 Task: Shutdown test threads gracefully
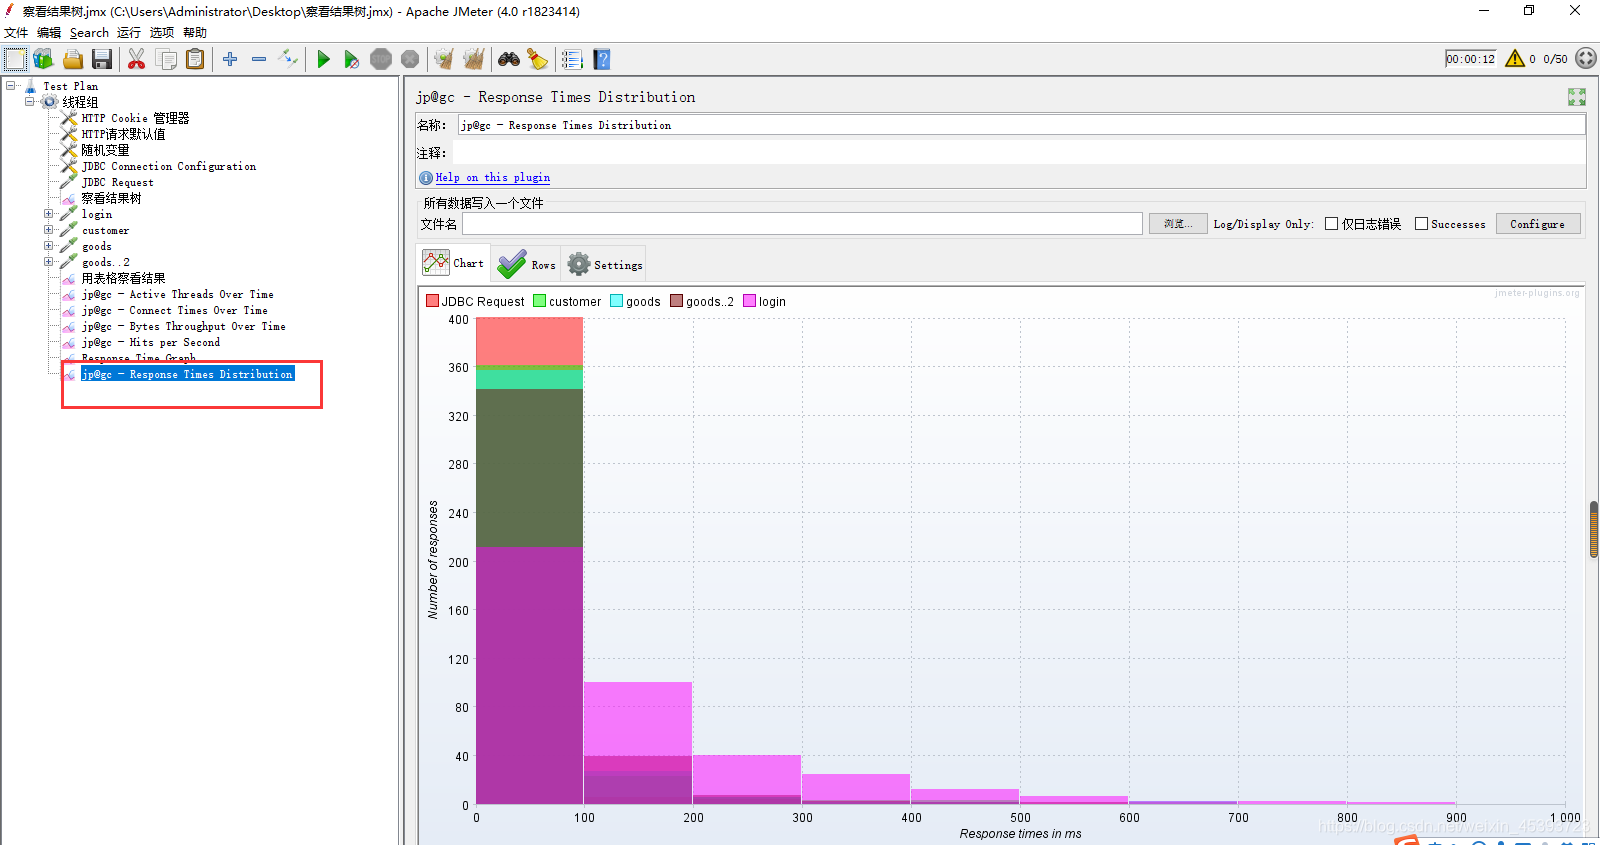[410, 59]
